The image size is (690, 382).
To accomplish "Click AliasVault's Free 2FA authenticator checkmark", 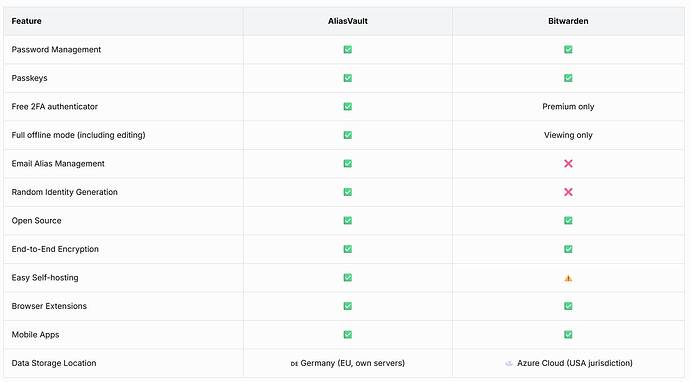I will click(x=348, y=107).
